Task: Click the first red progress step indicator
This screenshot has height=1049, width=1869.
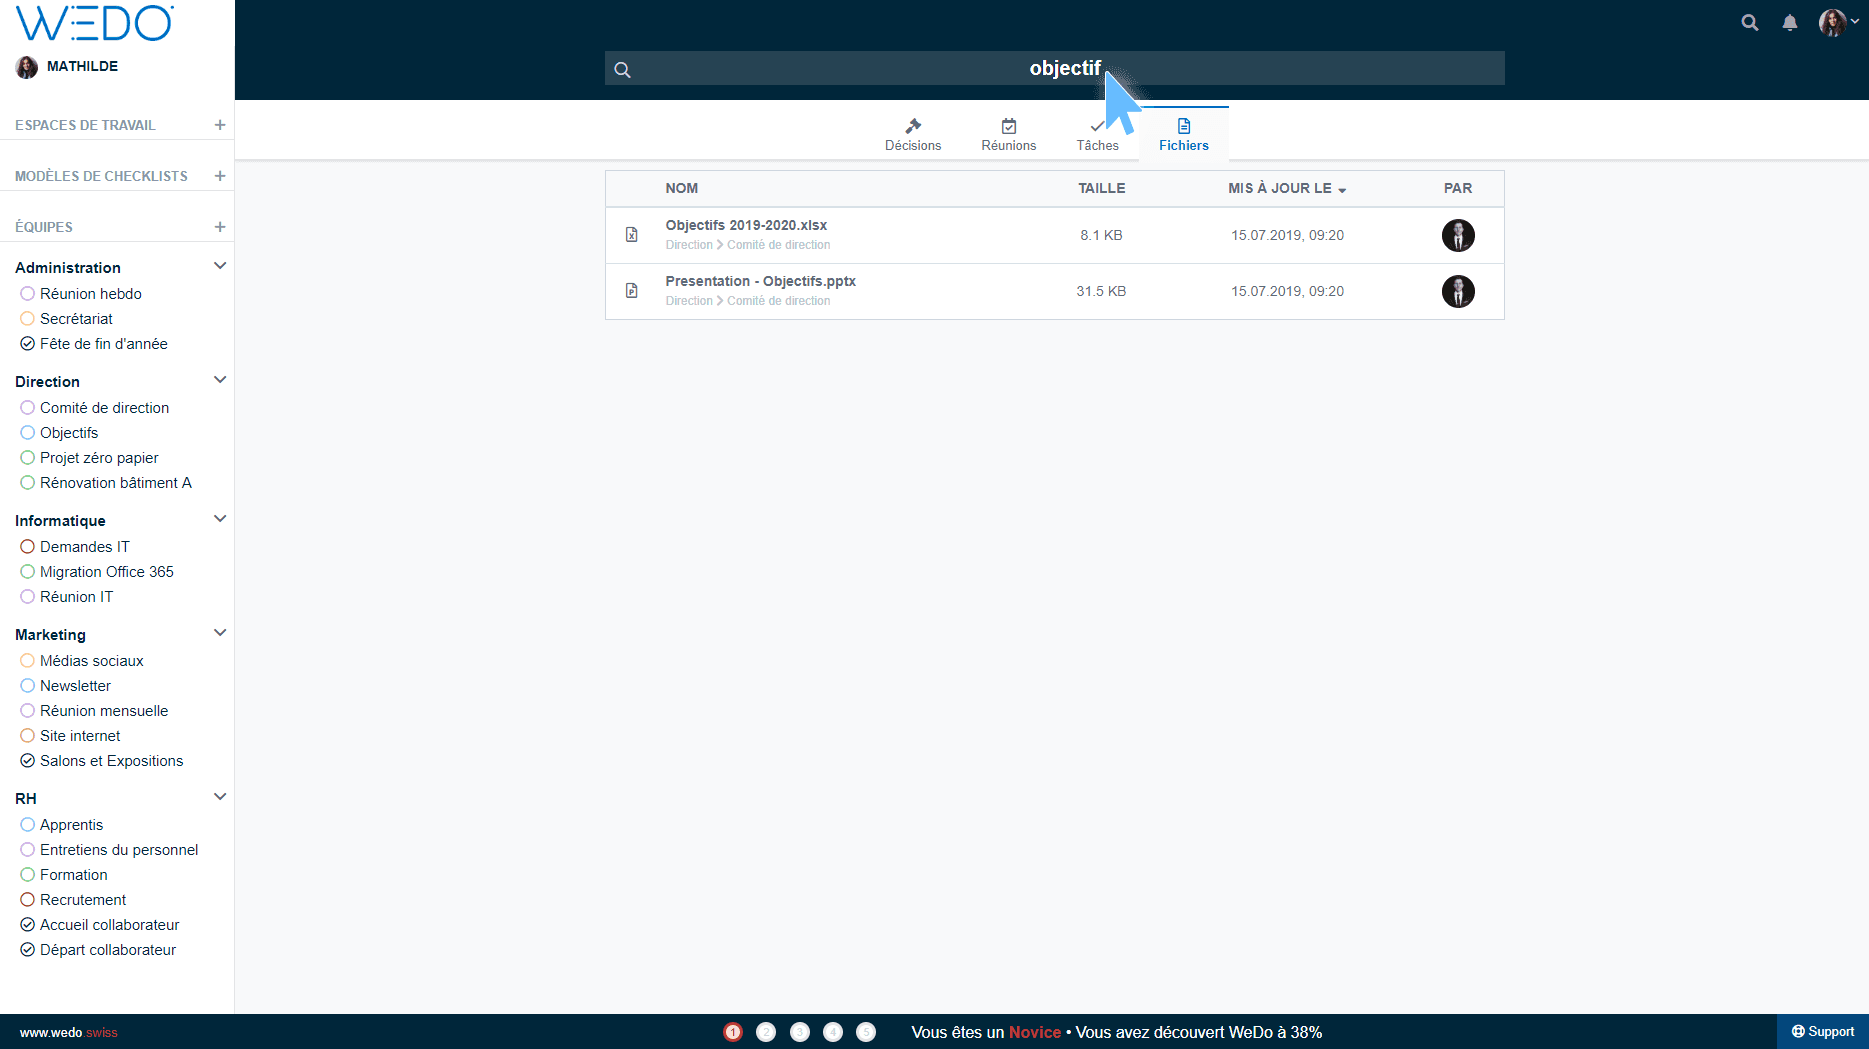Action: tap(733, 1032)
